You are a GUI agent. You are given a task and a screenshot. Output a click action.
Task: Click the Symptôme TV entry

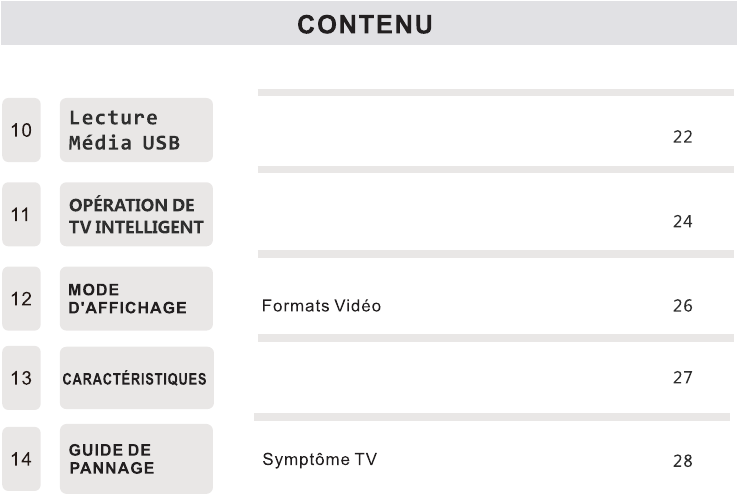[320, 460]
